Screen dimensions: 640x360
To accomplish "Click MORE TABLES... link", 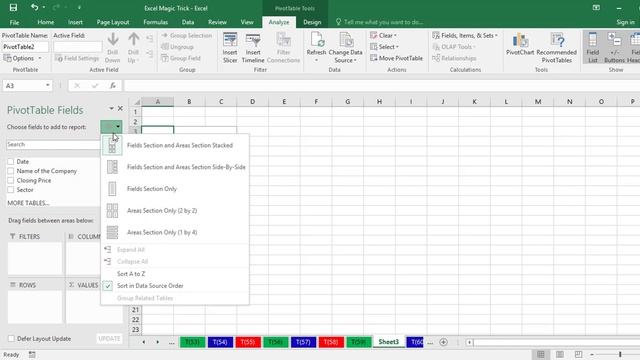I will [29, 203].
